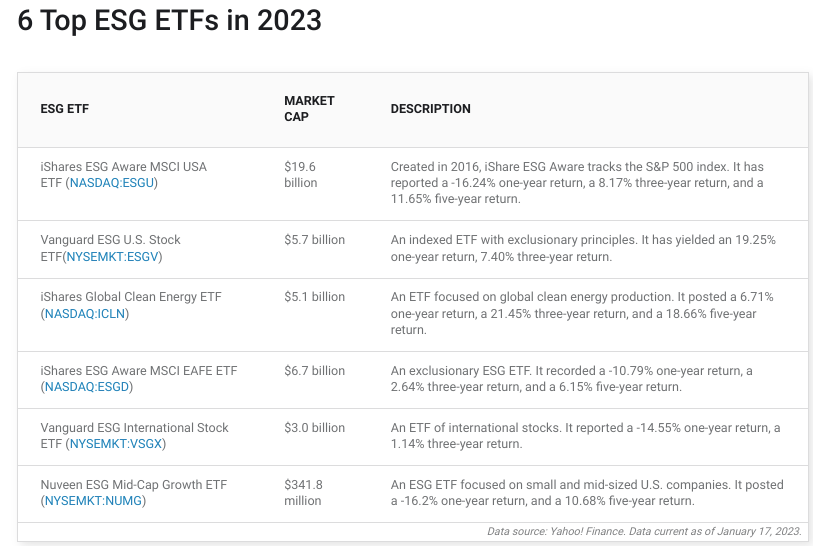The height and width of the screenshot is (546, 813).
Task: Click the $3.0 billion market cap cell
Action: point(314,428)
